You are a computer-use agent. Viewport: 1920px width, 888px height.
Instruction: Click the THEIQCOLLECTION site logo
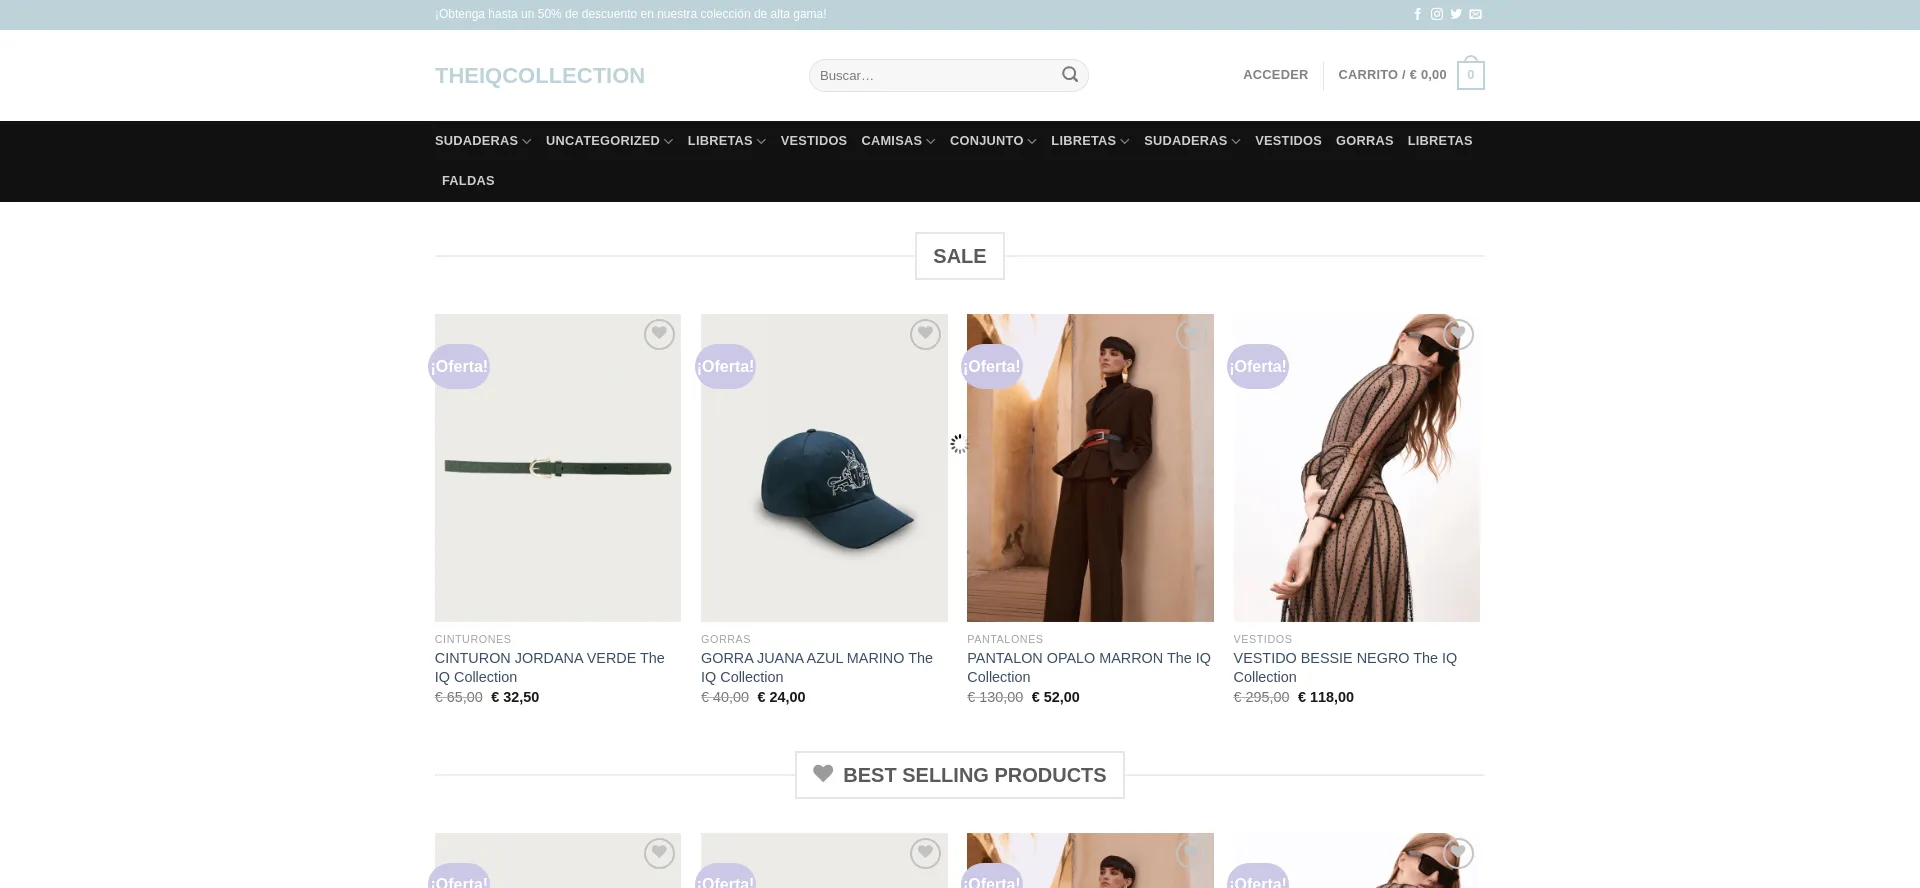click(x=540, y=76)
